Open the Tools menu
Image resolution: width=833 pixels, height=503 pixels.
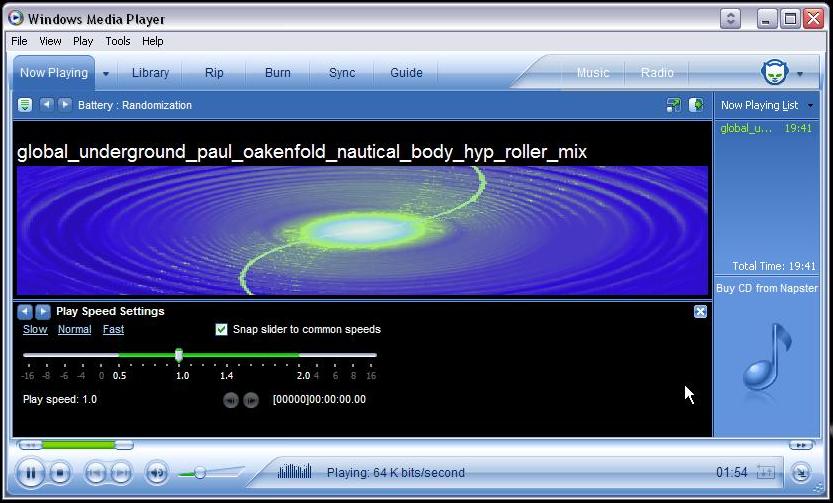coord(118,41)
